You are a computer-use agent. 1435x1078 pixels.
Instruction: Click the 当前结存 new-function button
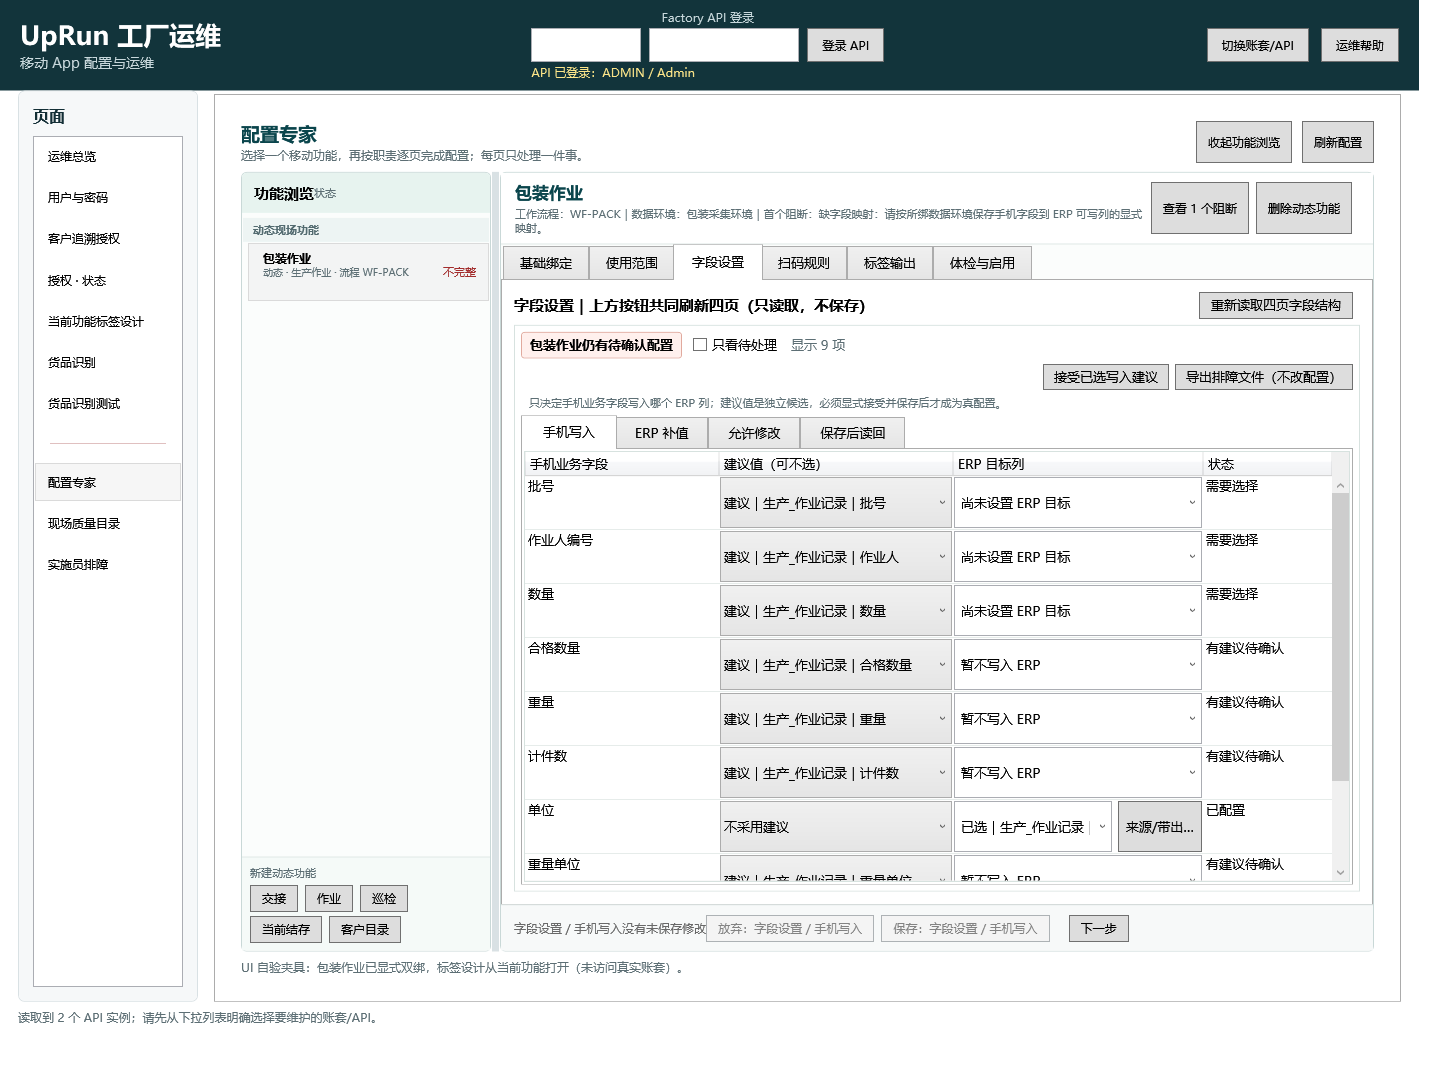pos(286,929)
